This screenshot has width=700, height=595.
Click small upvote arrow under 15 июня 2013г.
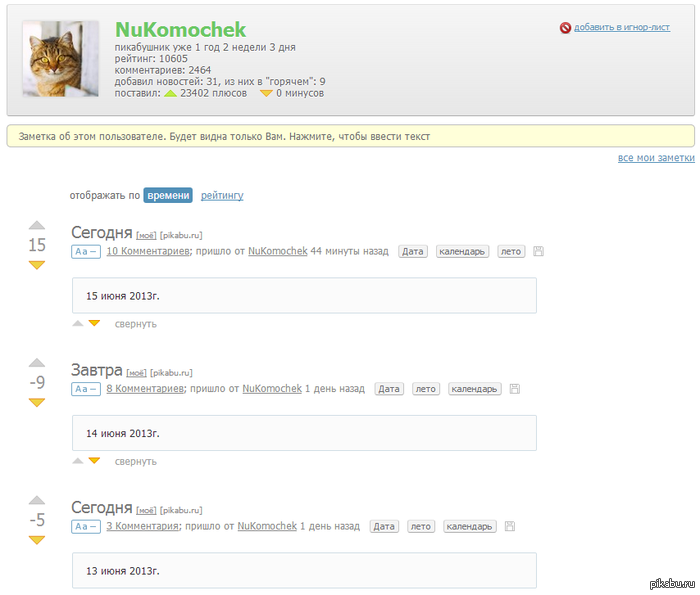pos(78,323)
